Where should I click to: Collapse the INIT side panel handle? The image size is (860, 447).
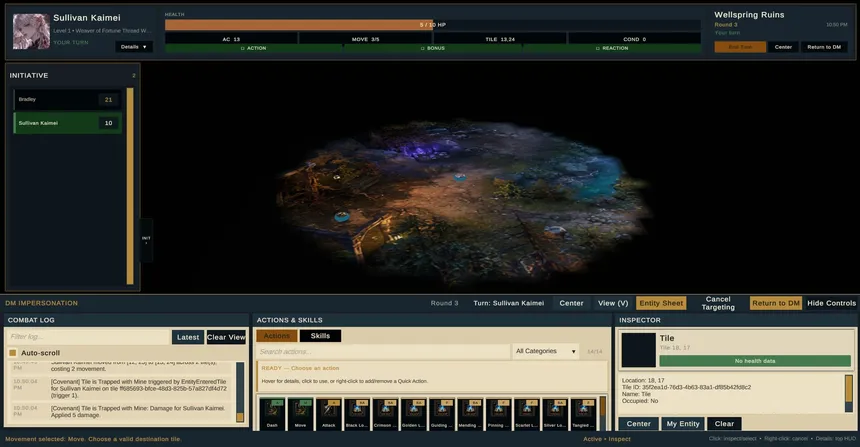tap(146, 240)
